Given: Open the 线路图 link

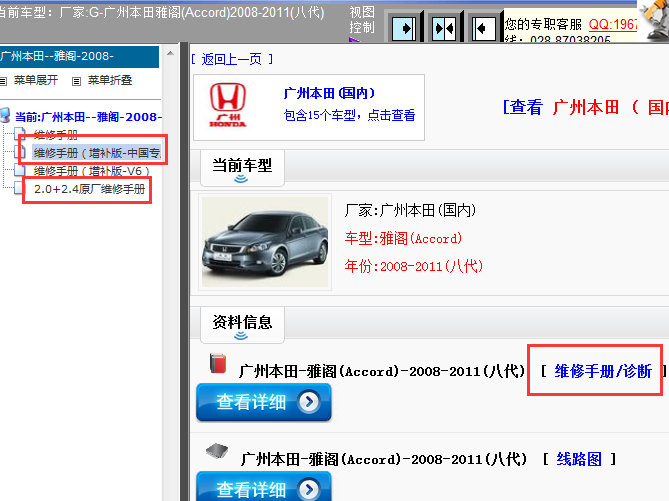Looking at the screenshot, I should tap(579, 459).
